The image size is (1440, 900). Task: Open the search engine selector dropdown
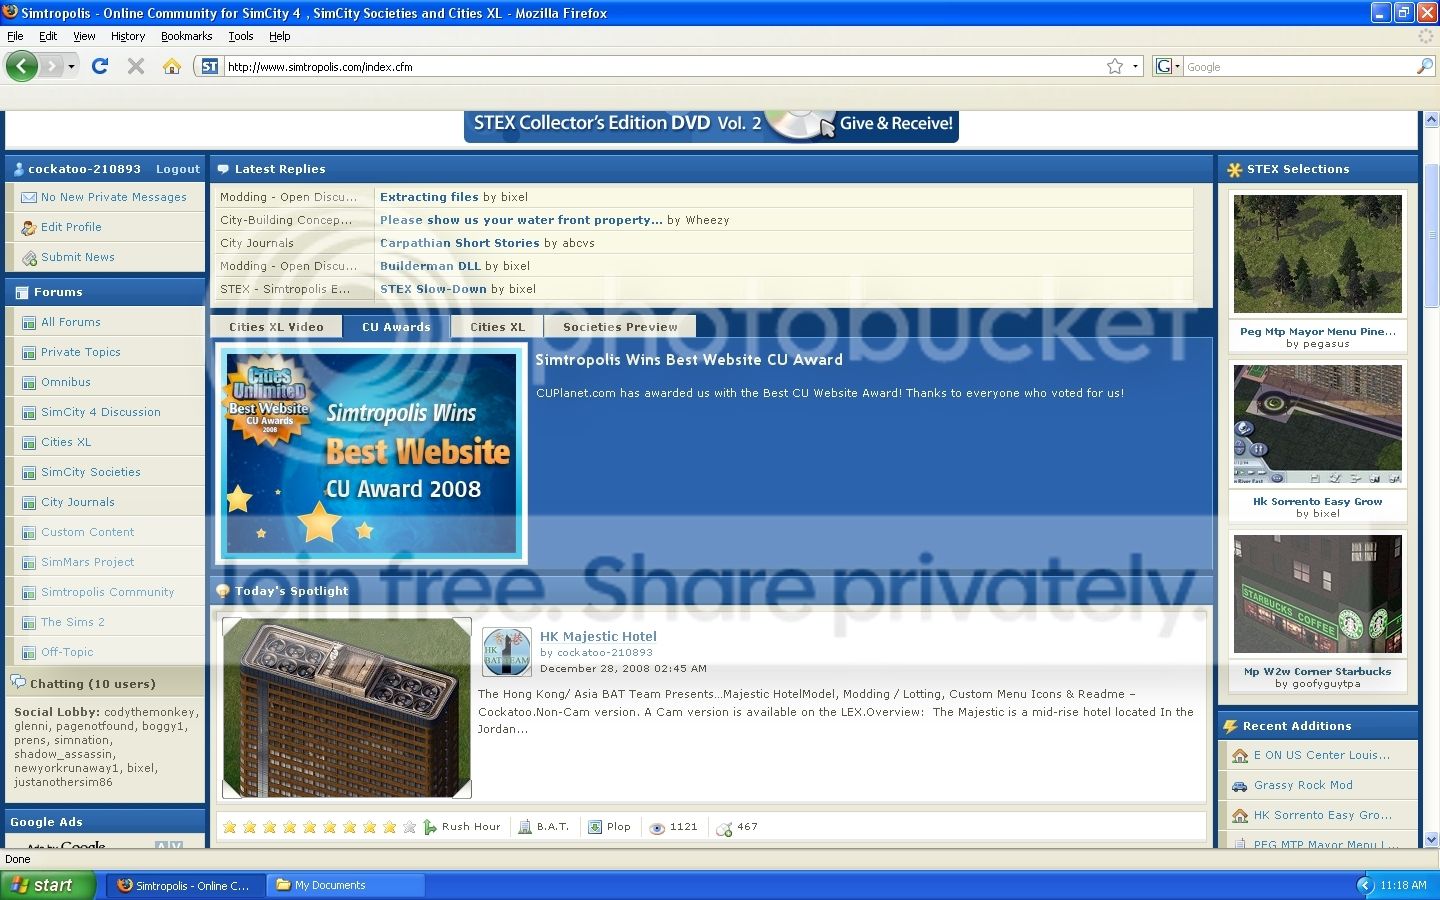click(x=1167, y=66)
